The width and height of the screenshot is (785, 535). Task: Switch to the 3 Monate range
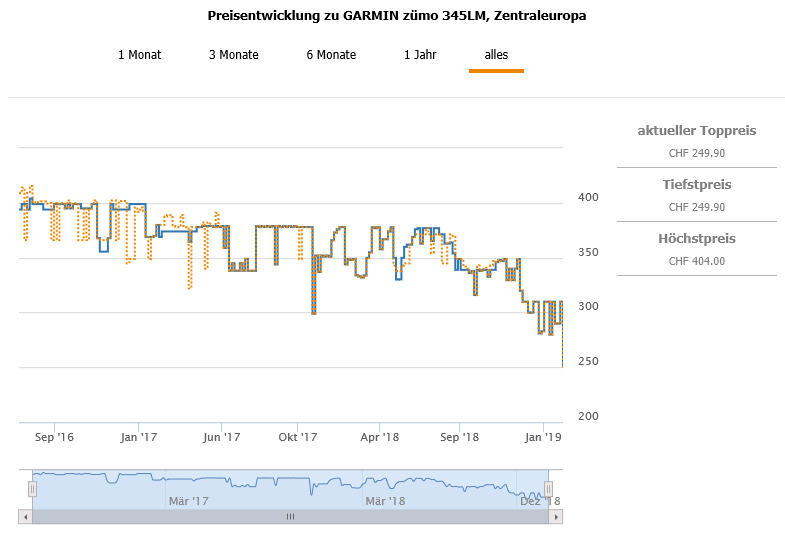234,55
